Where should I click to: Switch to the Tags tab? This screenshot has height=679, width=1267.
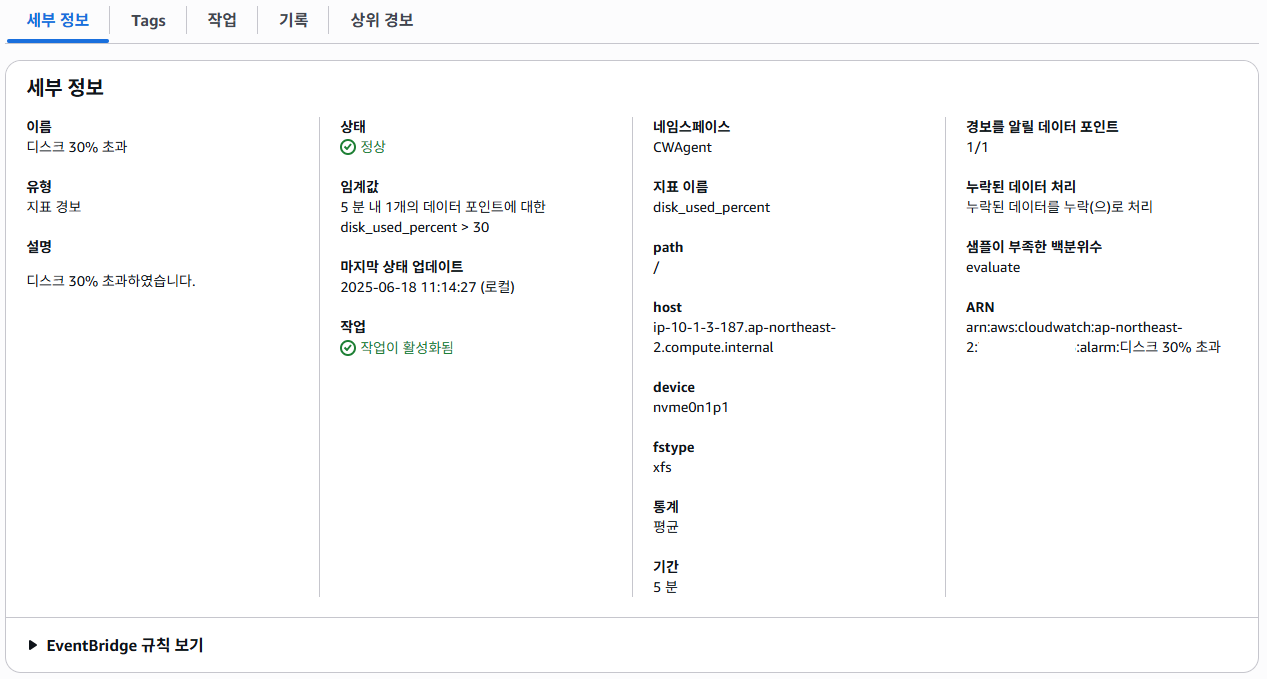(x=148, y=20)
